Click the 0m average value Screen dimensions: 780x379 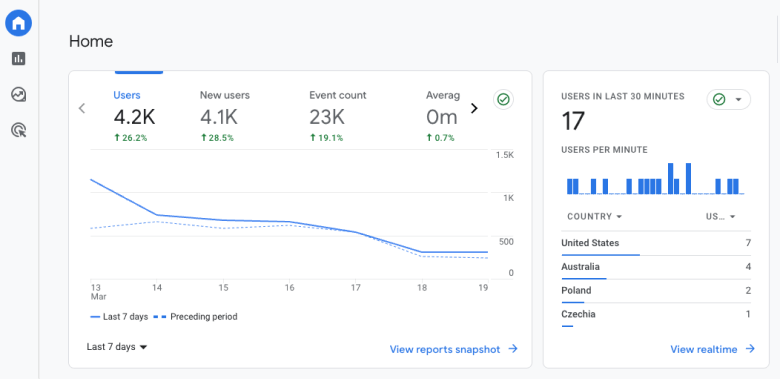tap(442, 117)
